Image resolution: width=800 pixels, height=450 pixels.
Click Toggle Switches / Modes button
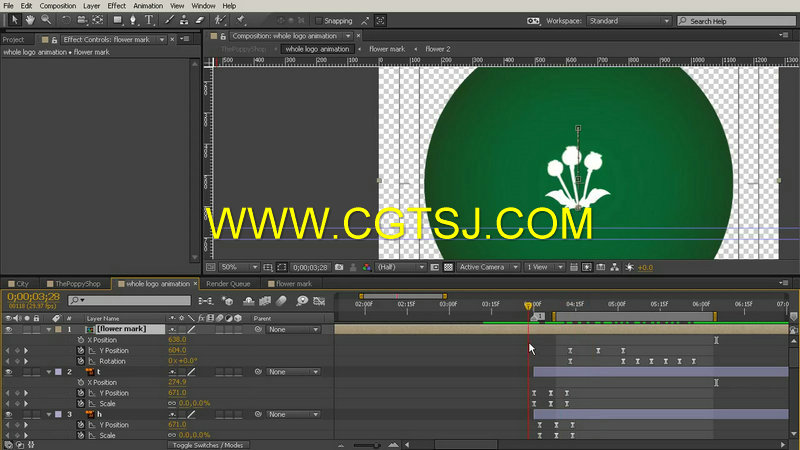point(208,445)
